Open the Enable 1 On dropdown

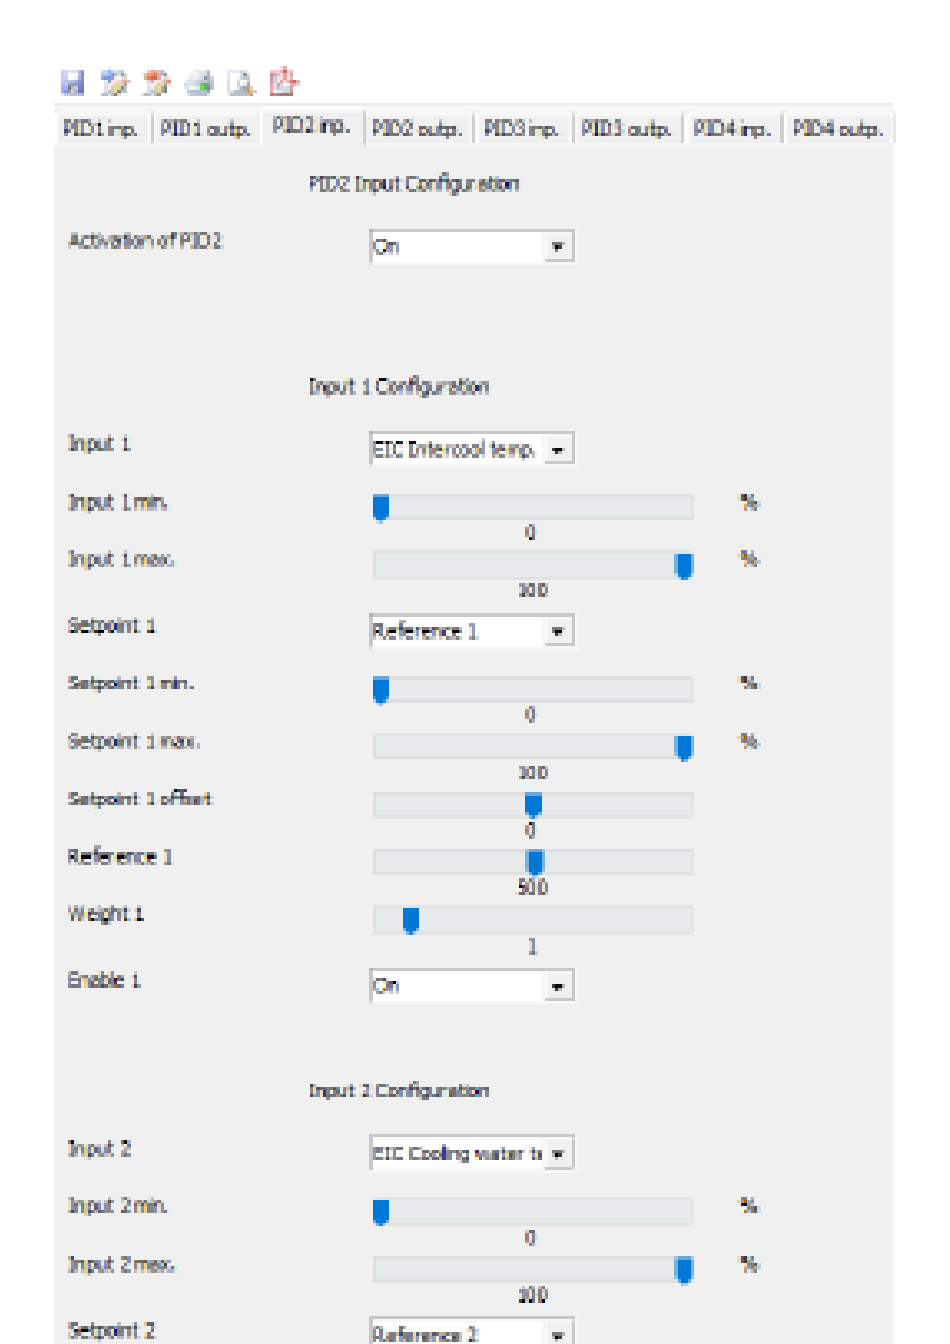click(472, 986)
